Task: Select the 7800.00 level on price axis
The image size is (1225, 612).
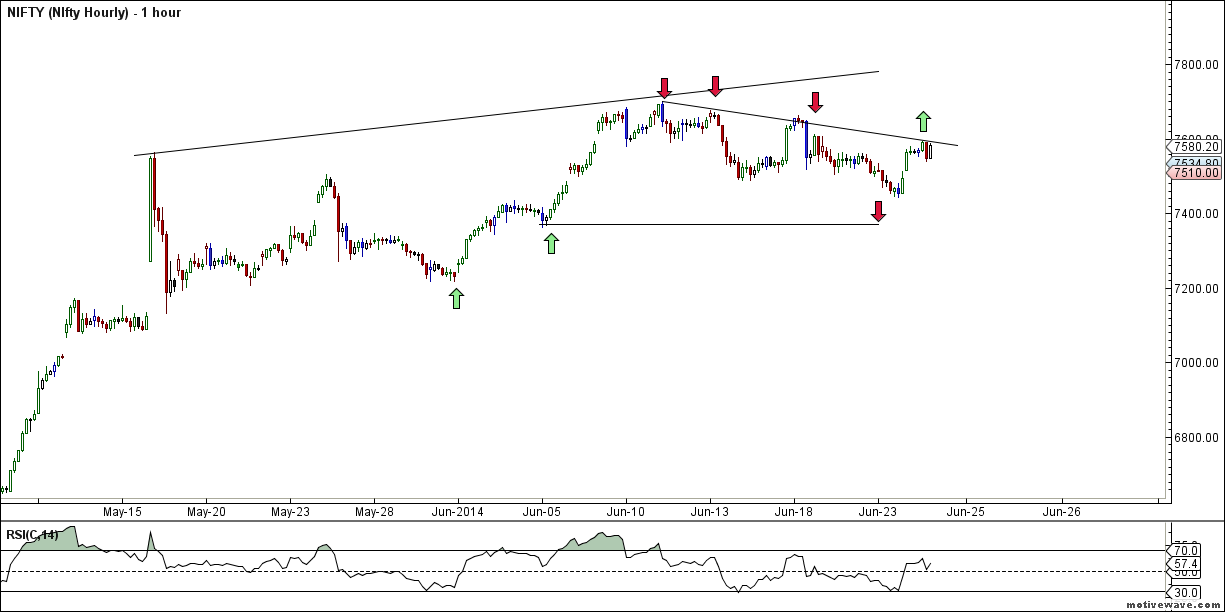Action: [1196, 65]
